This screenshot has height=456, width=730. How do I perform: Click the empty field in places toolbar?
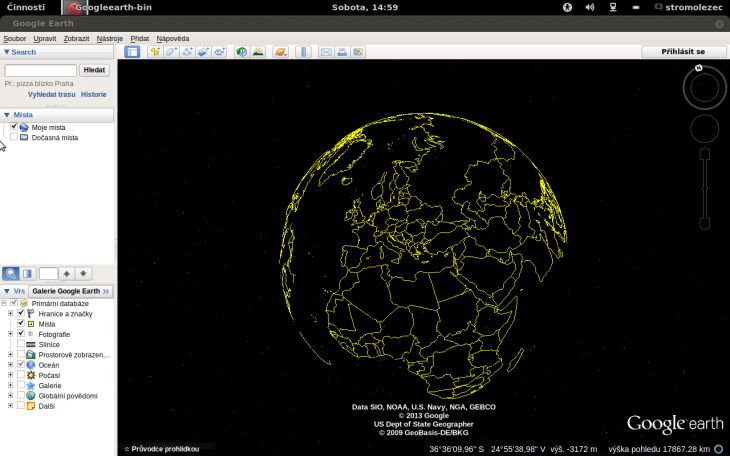tap(48, 273)
